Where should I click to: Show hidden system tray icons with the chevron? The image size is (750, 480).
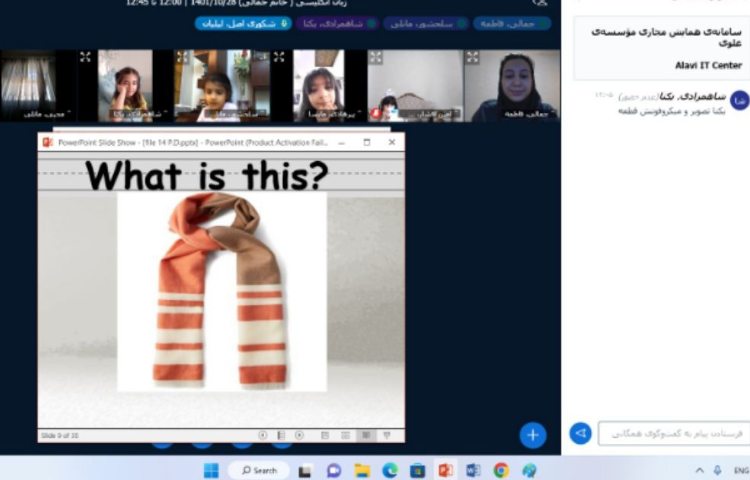[x=699, y=470]
